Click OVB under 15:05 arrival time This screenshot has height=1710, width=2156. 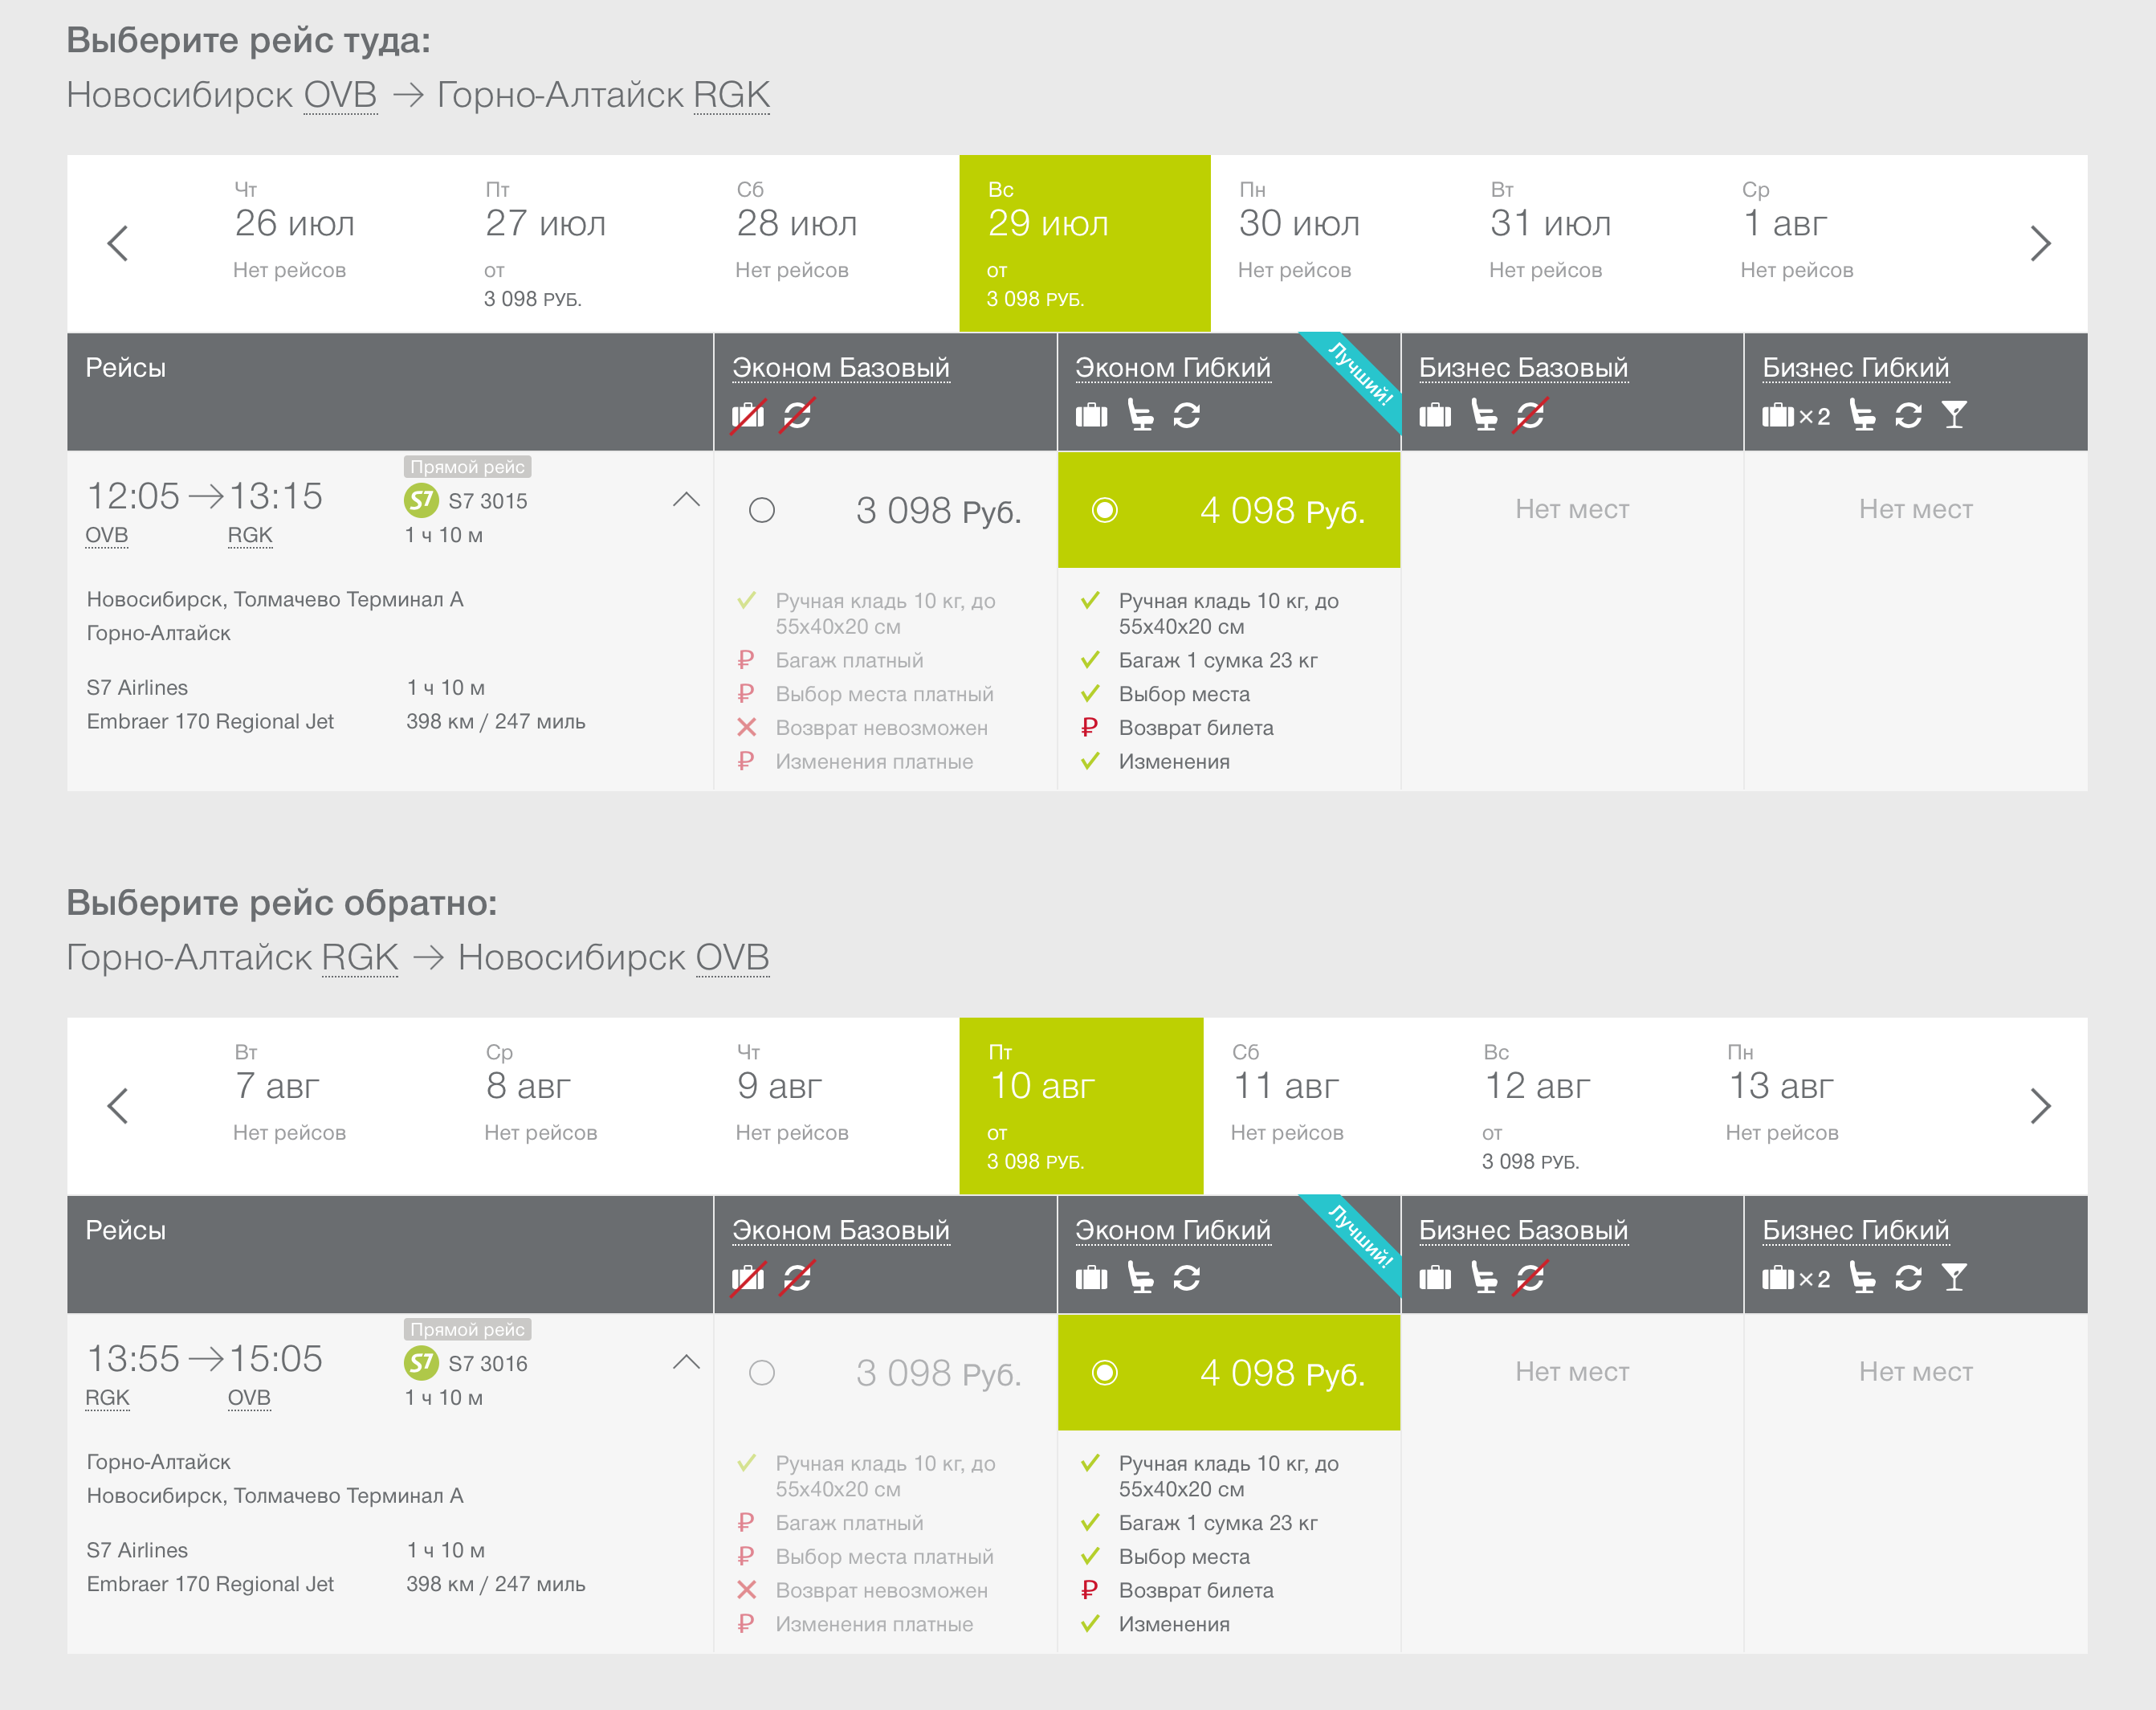click(249, 1398)
